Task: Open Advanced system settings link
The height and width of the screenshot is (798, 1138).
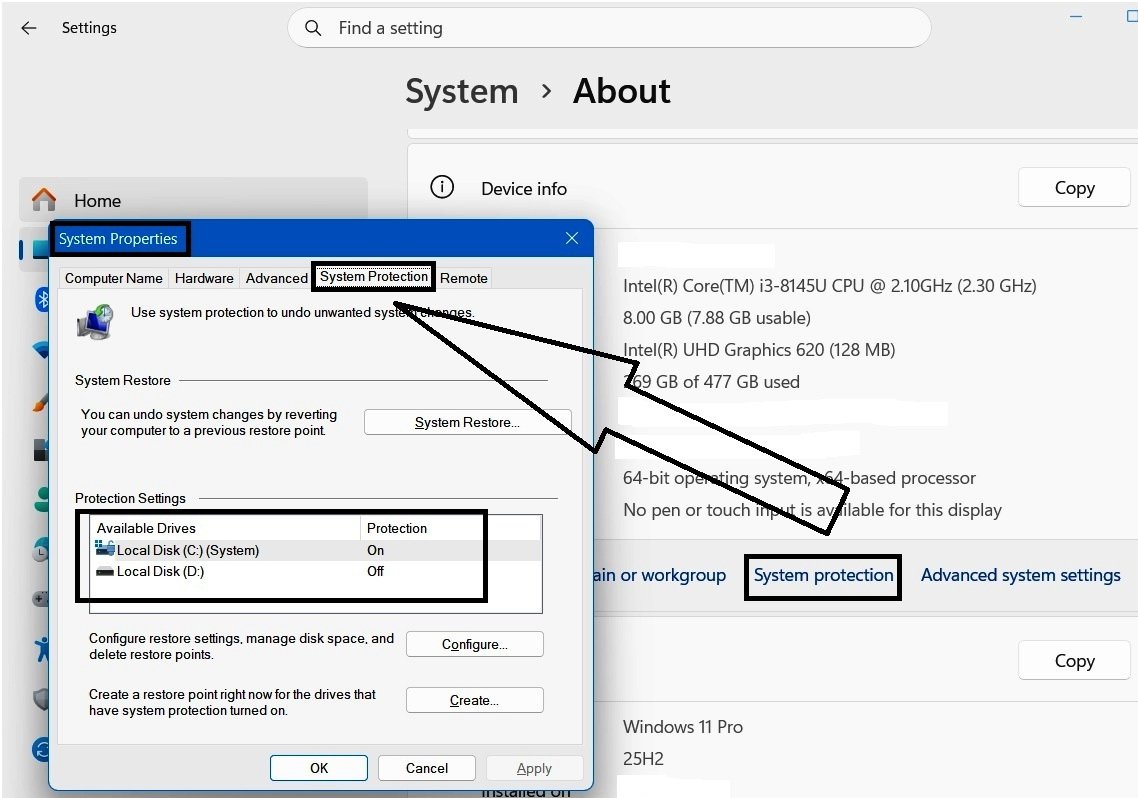Action: coord(1020,575)
